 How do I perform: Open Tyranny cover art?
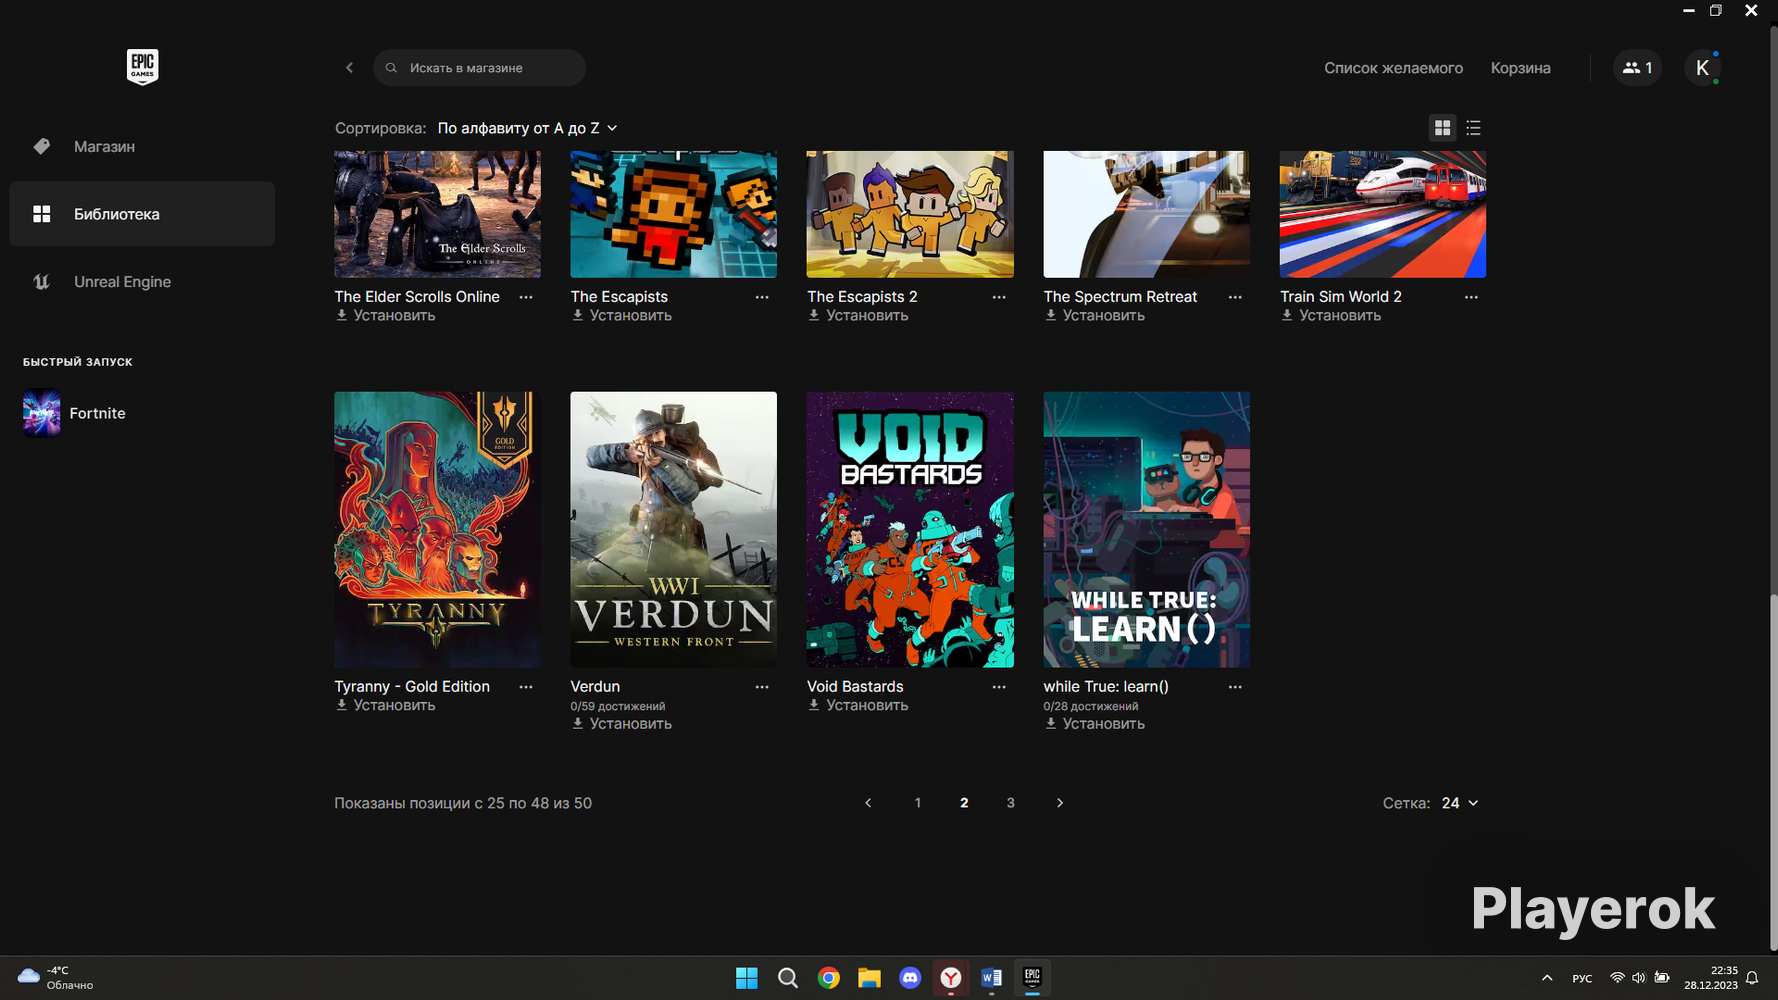(x=437, y=529)
